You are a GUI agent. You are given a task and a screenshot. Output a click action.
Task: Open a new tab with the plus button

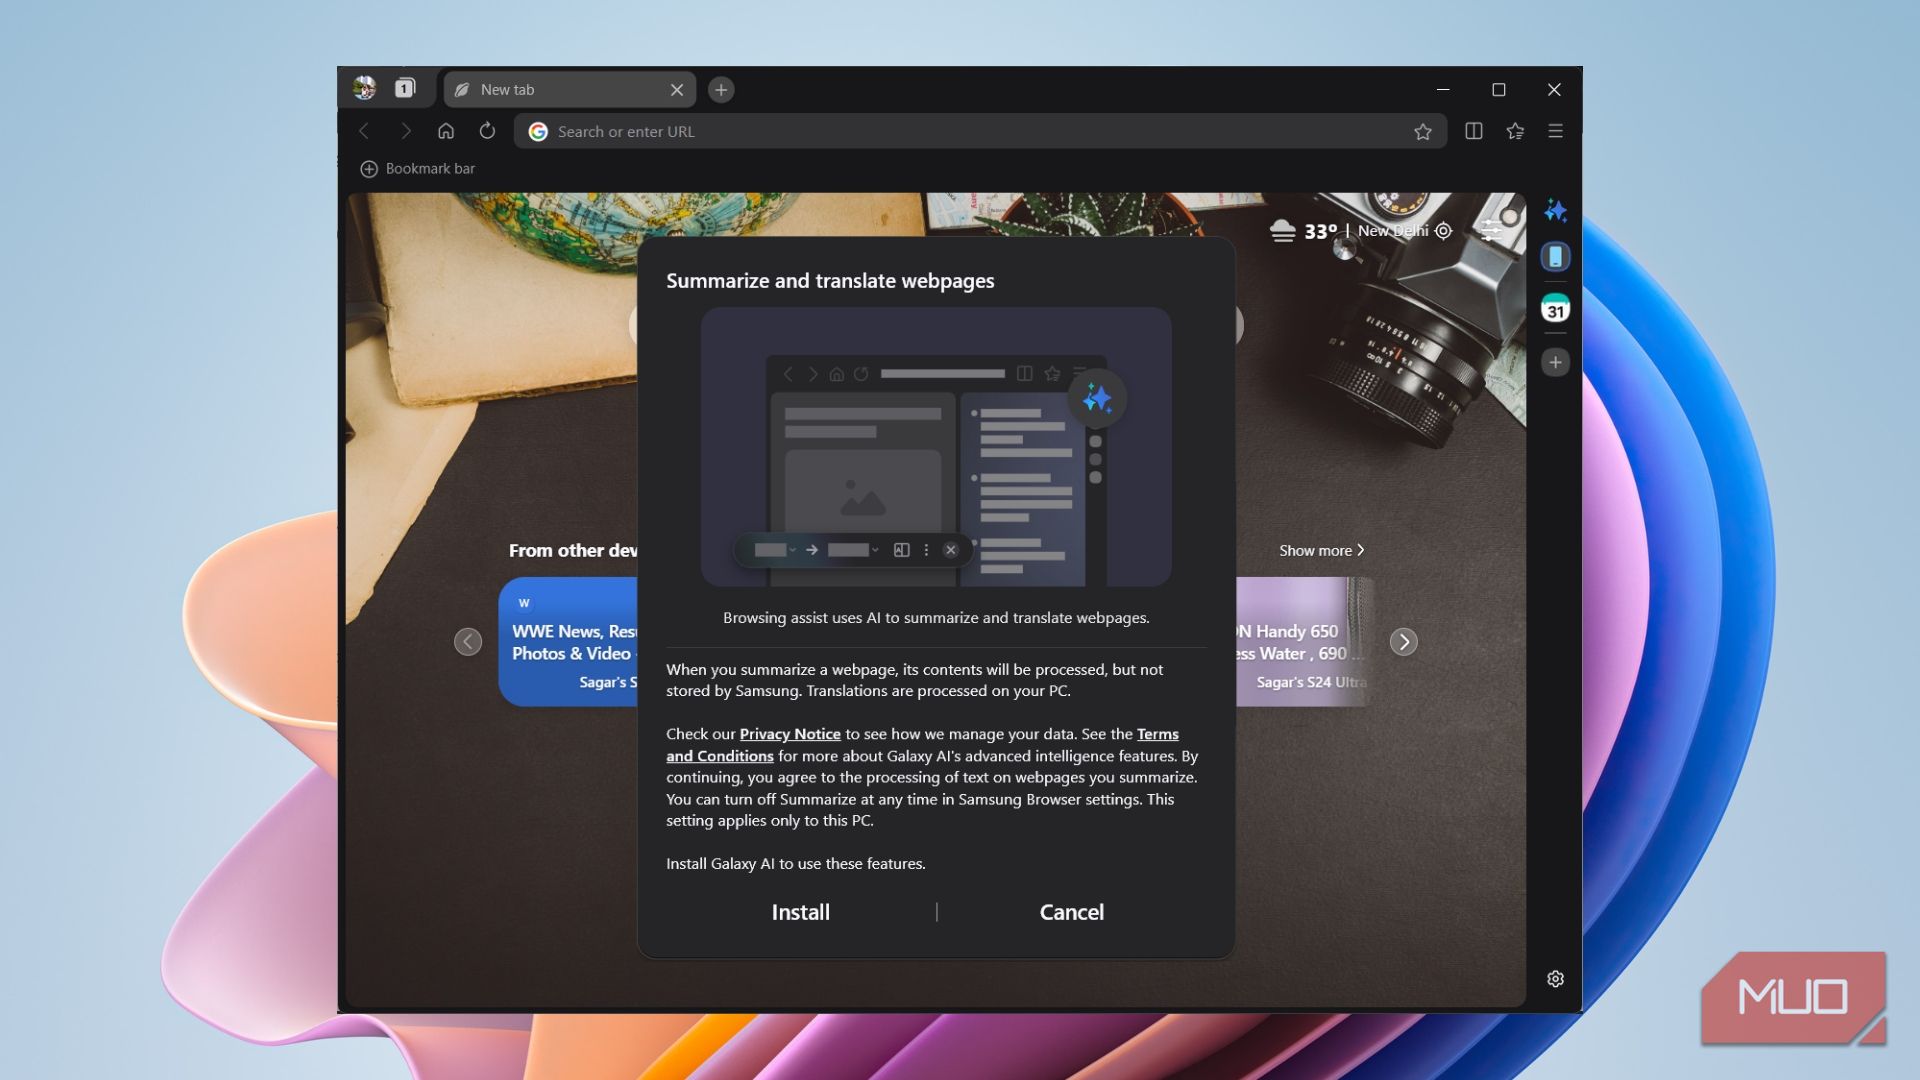click(721, 90)
